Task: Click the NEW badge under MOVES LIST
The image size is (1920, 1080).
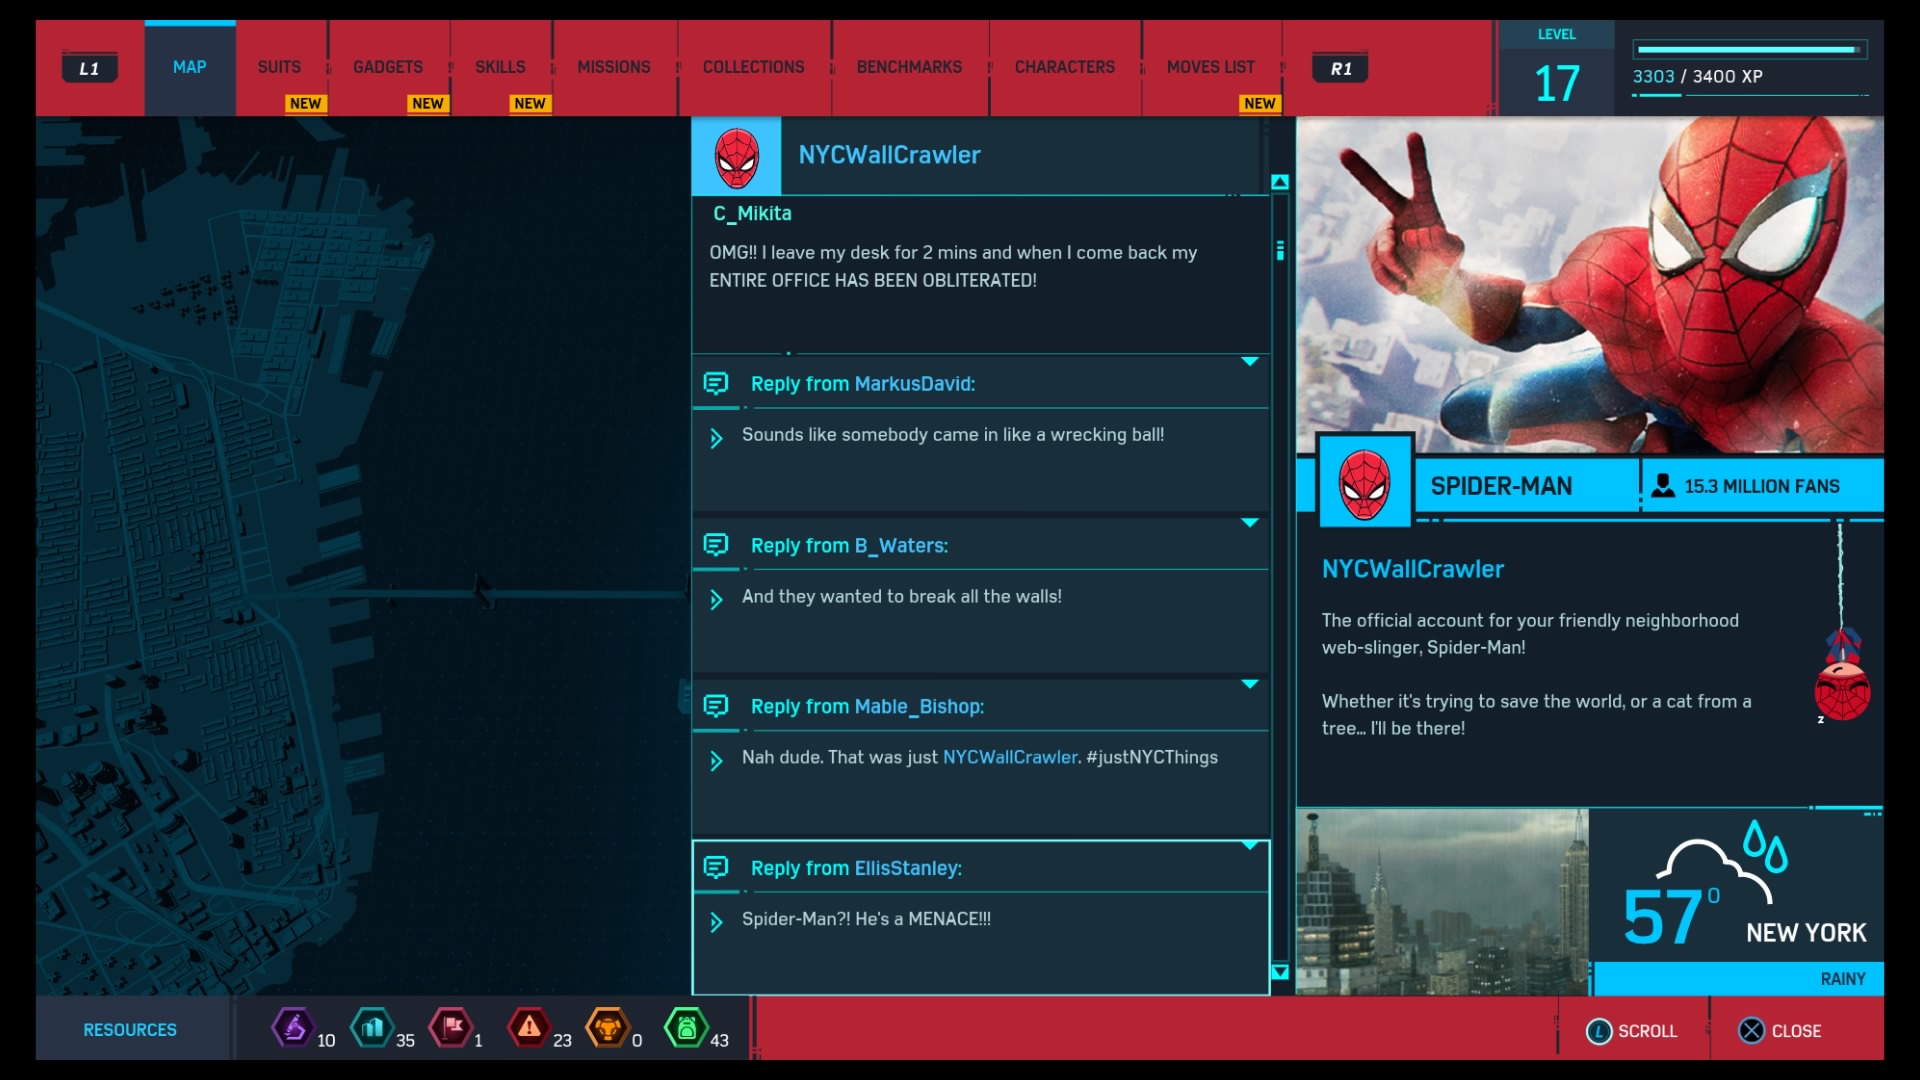Action: (x=1260, y=103)
